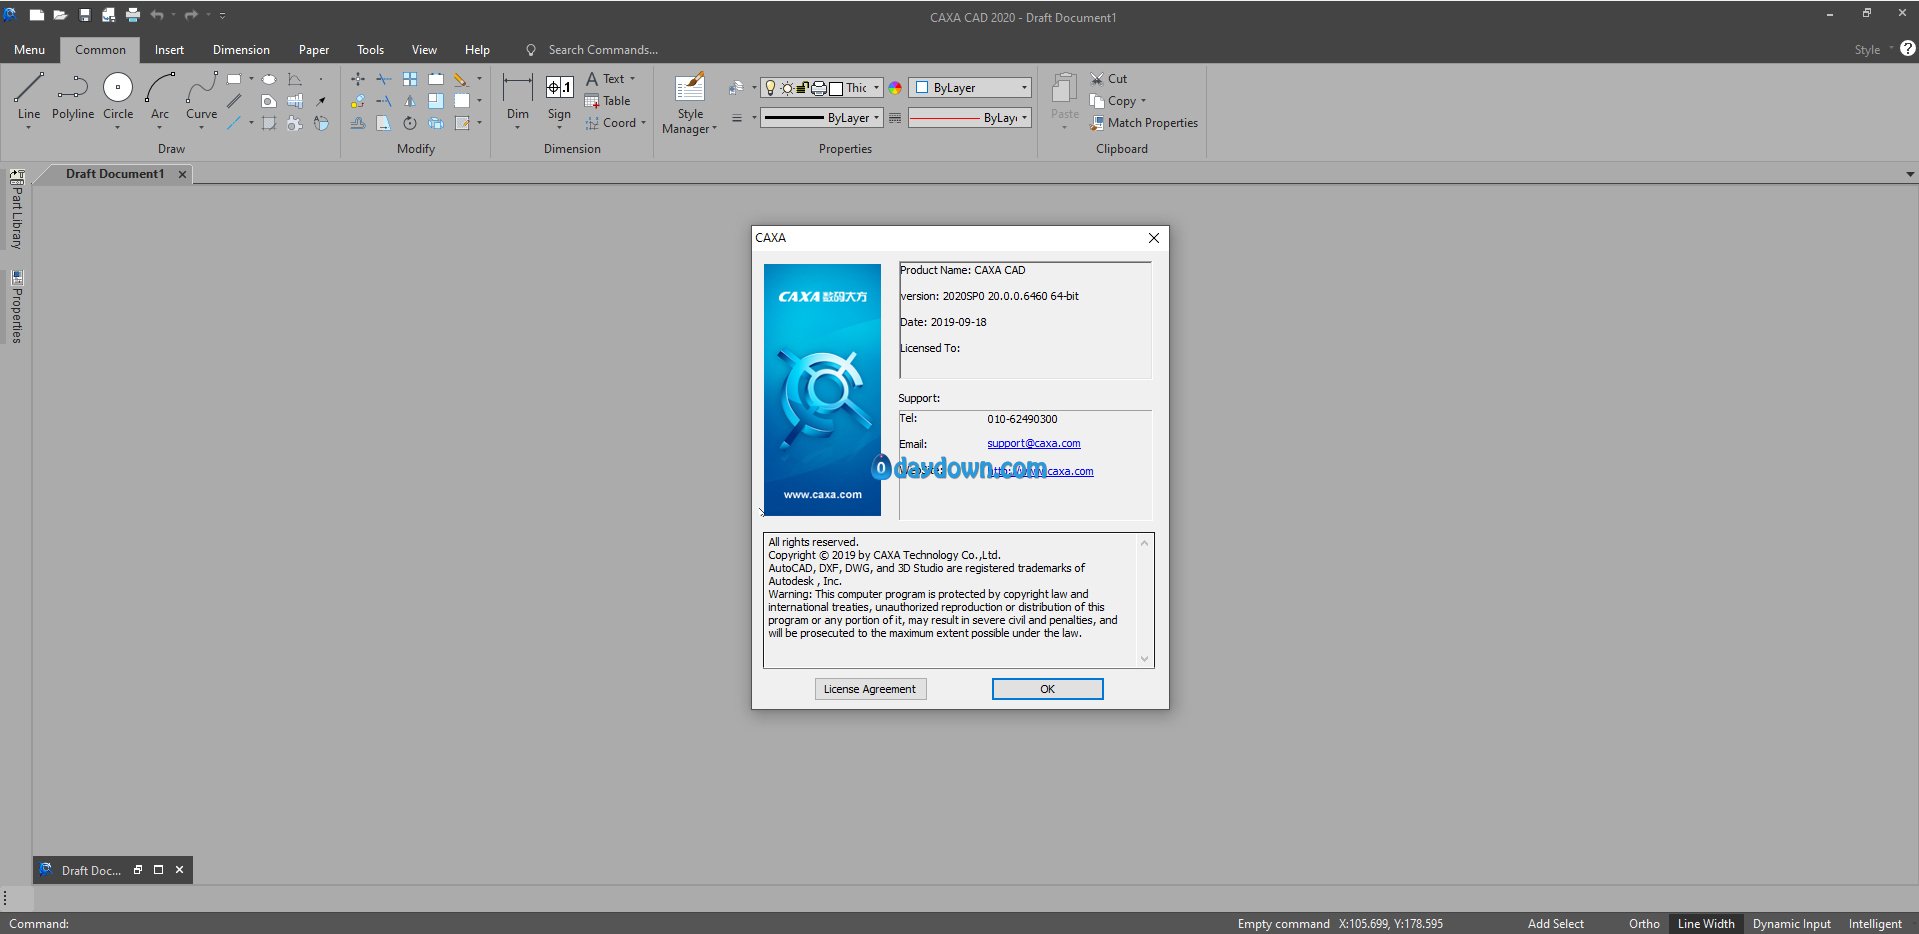The image size is (1919, 934).
Task: Click OK in the CAXA dialog
Action: click(1047, 689)
